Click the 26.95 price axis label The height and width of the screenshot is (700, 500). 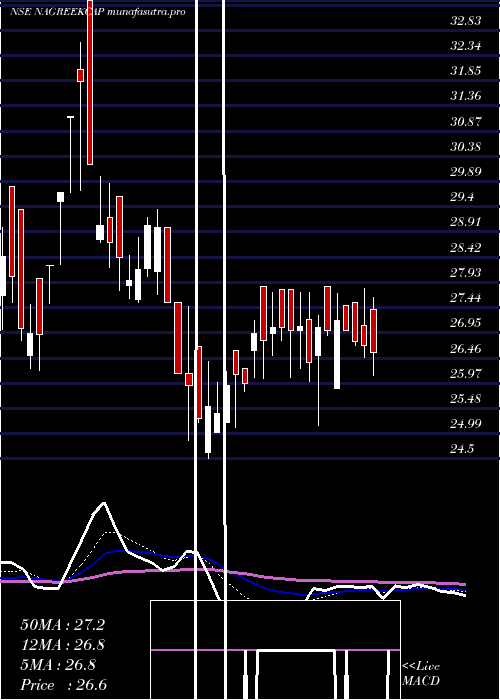(x=466, y=322)
